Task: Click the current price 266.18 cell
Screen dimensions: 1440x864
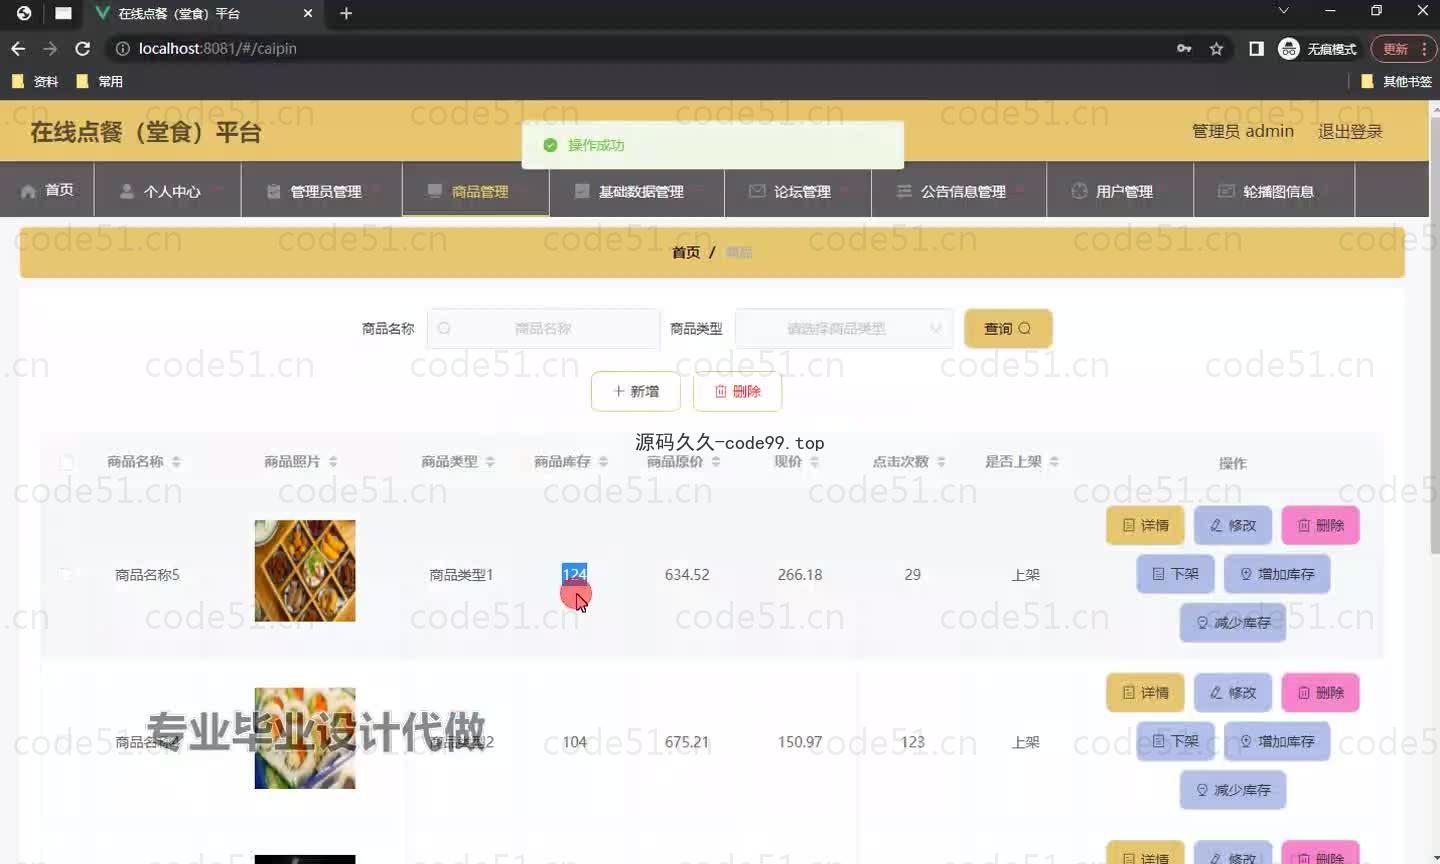Action: click(x=800, y=574)
